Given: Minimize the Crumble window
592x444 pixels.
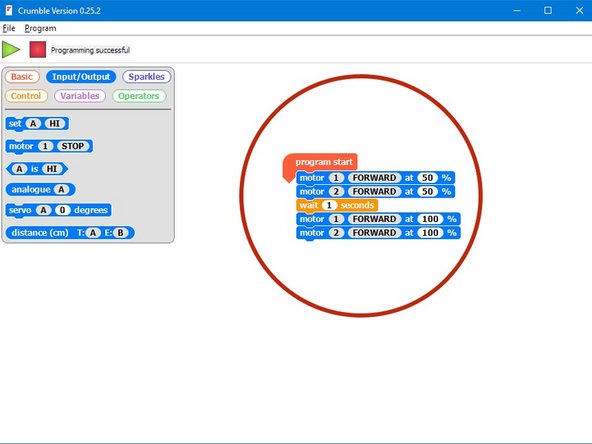Looking at the screenshot, I should point(517,10).
